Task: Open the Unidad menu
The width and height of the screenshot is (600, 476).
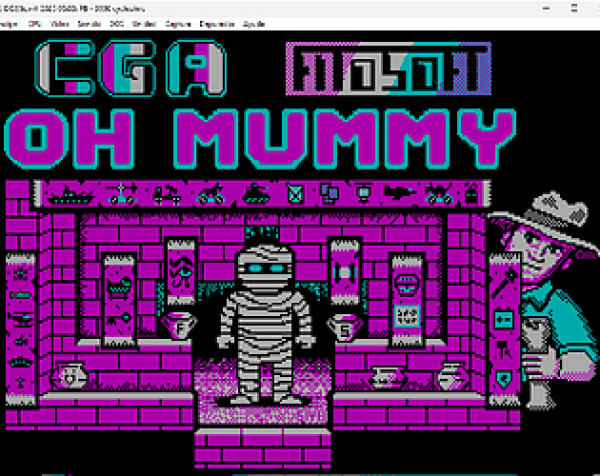Action: [144, 24]
